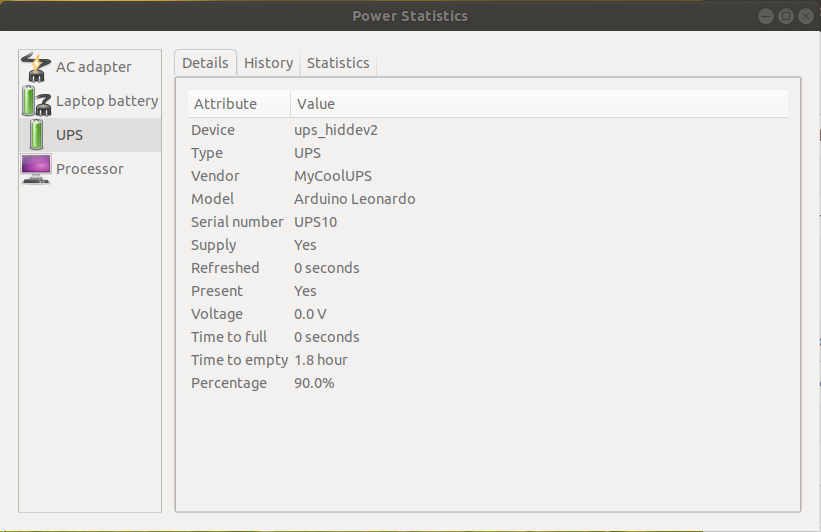Viewport: 821px width, 532px height.
Task: Select the Serial number UPS10 row
Action: [x=315, y=222]
